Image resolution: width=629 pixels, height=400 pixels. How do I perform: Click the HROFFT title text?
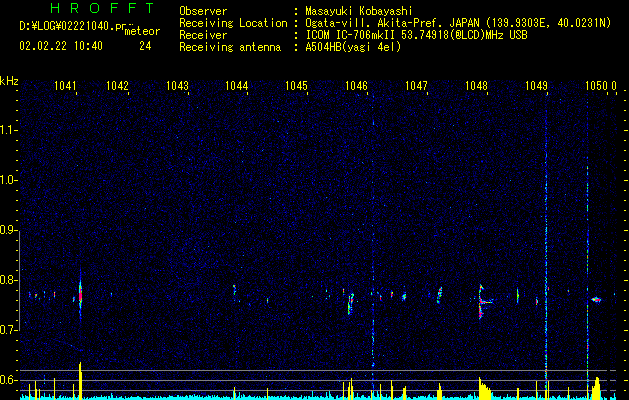[x=102, y=8]
